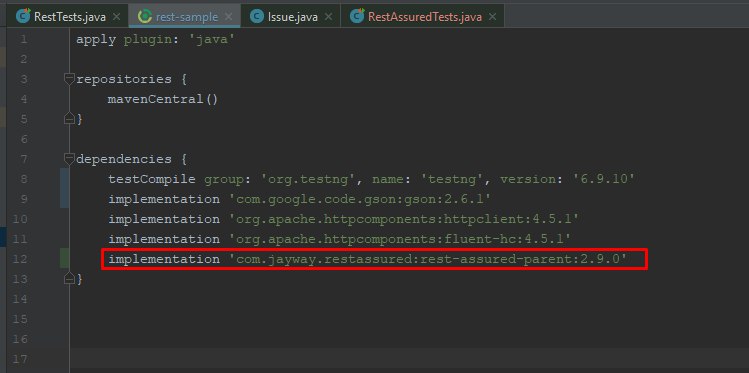This screenshot has height=373, width=749.
Task: Click the httpclient:4.5.1 dependency string
Action: [x=404, y=219]
